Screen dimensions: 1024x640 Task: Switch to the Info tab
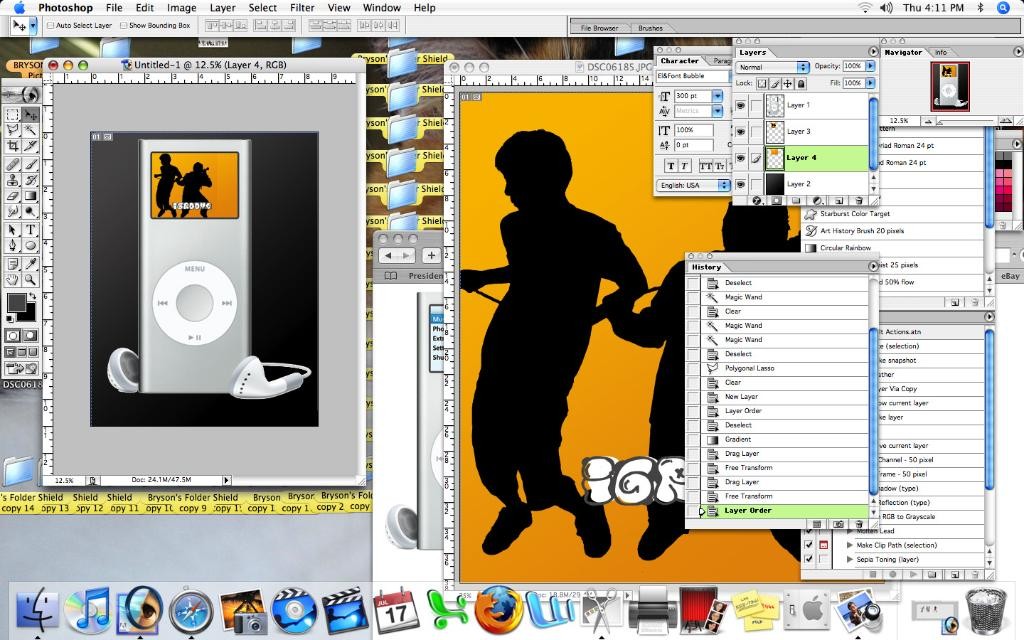941,52
